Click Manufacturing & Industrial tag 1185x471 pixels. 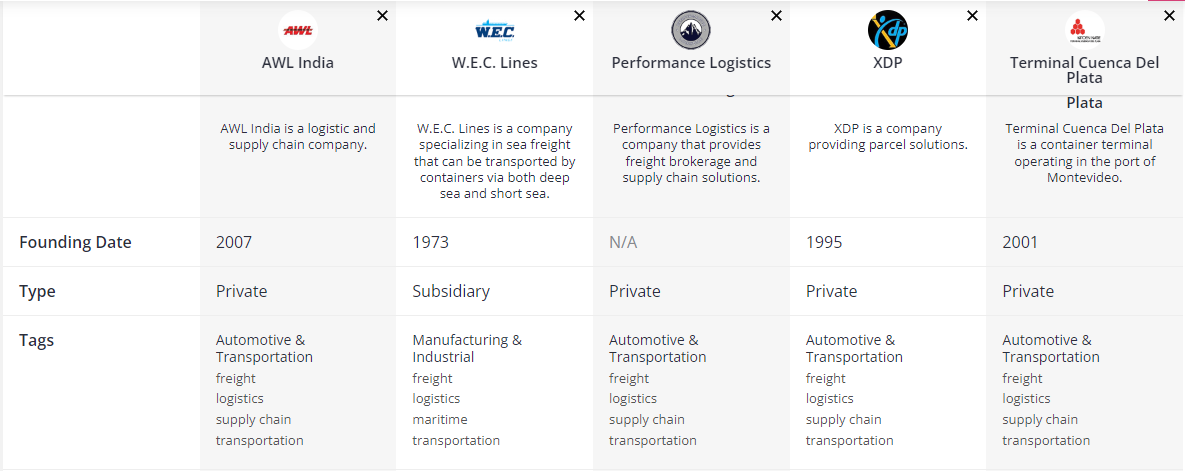(467, 348)
